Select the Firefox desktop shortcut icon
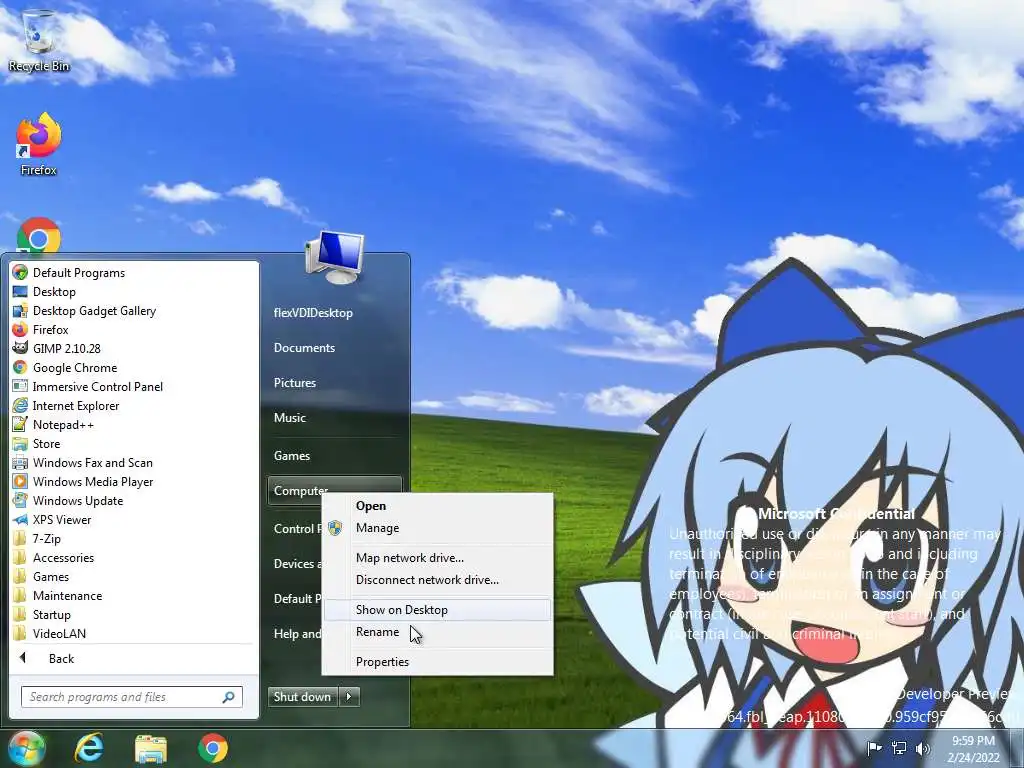 (39, 144)
